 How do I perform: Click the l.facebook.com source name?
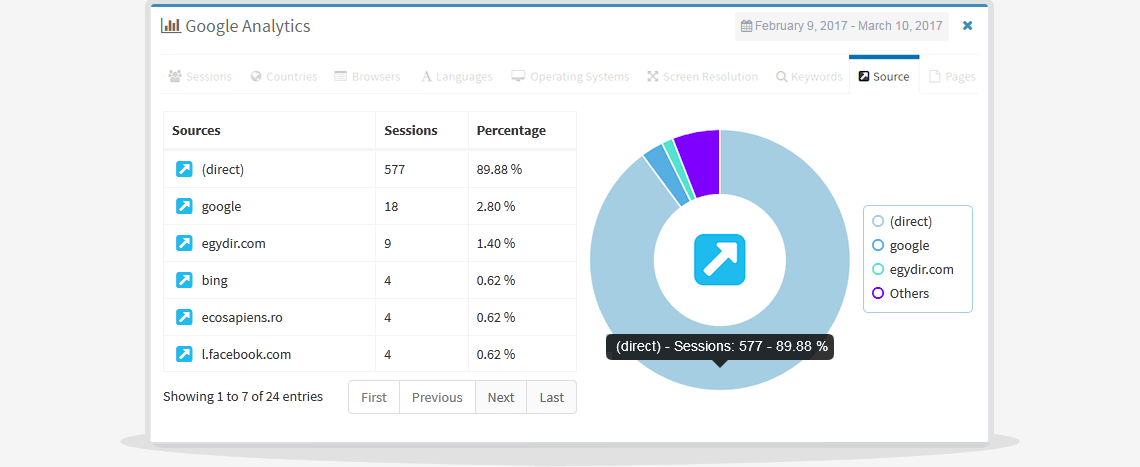coord(246,354)
